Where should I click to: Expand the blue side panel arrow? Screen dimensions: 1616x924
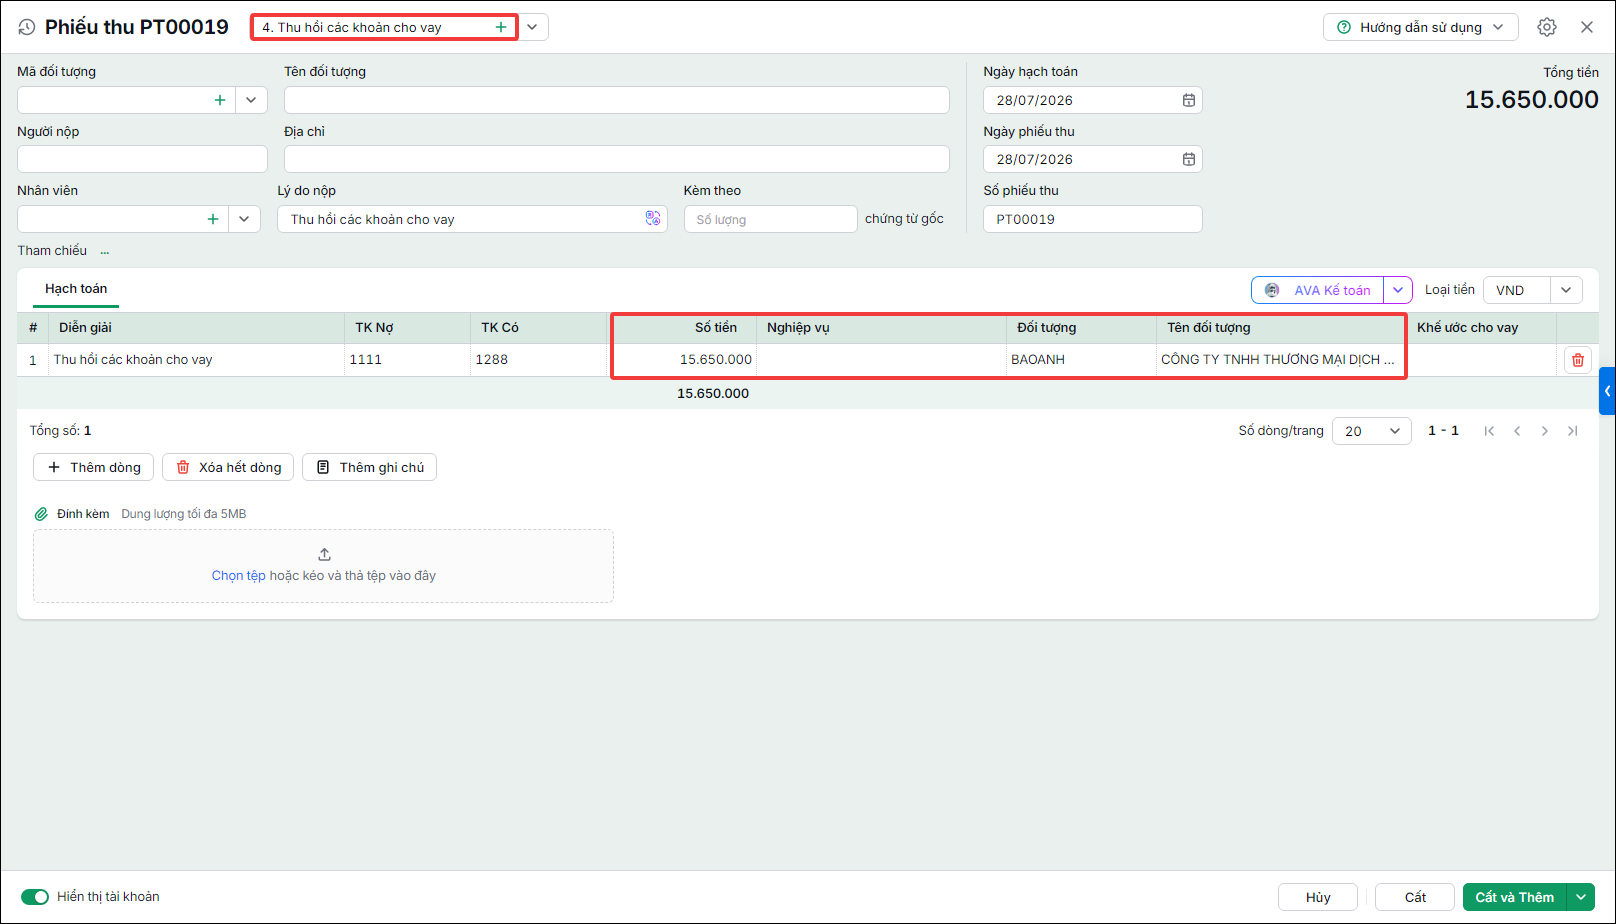coord(1607,391)
